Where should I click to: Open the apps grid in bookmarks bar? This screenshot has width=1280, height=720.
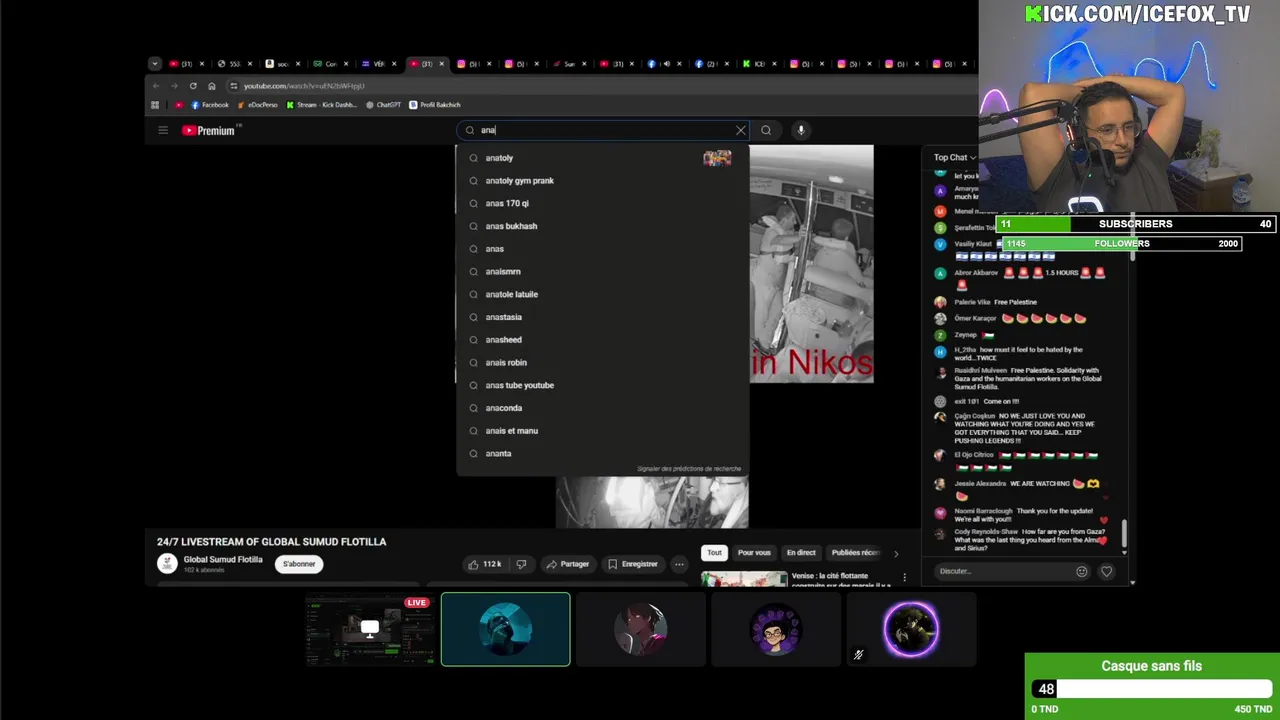[x=155, y=105]
